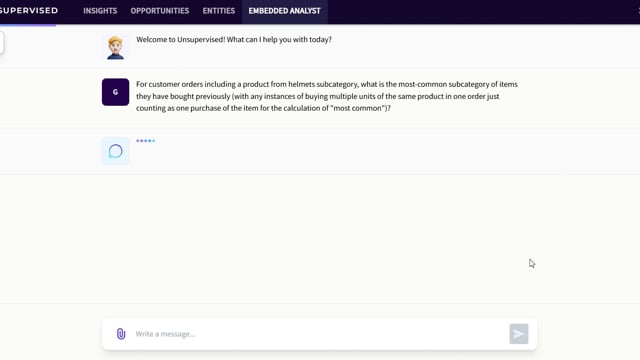Click the empty chat area below messages
Viewport: 640px width, 360px height.
320,239
